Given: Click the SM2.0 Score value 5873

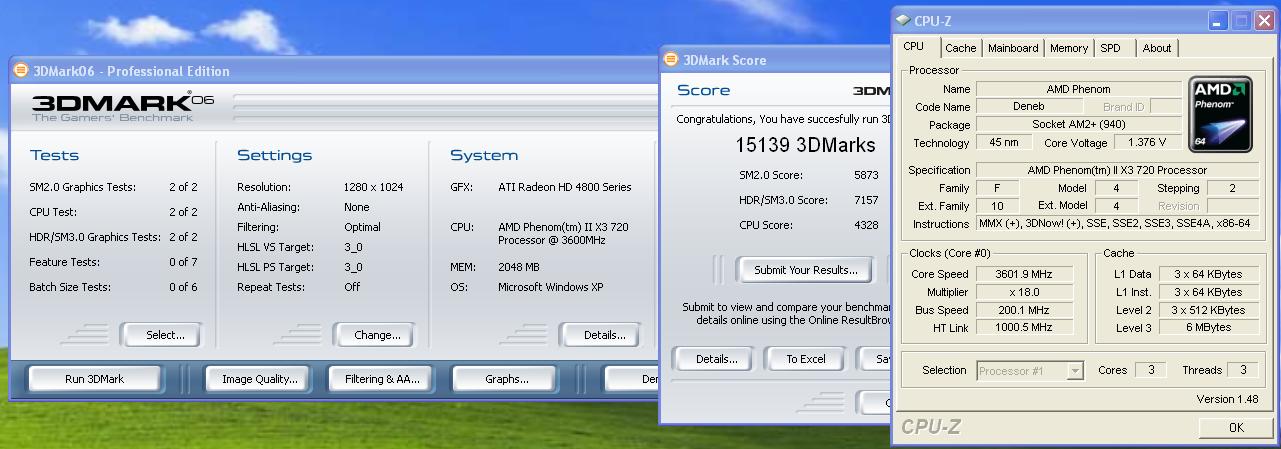Looking at the screenshot, I should (x=866, y=175).
